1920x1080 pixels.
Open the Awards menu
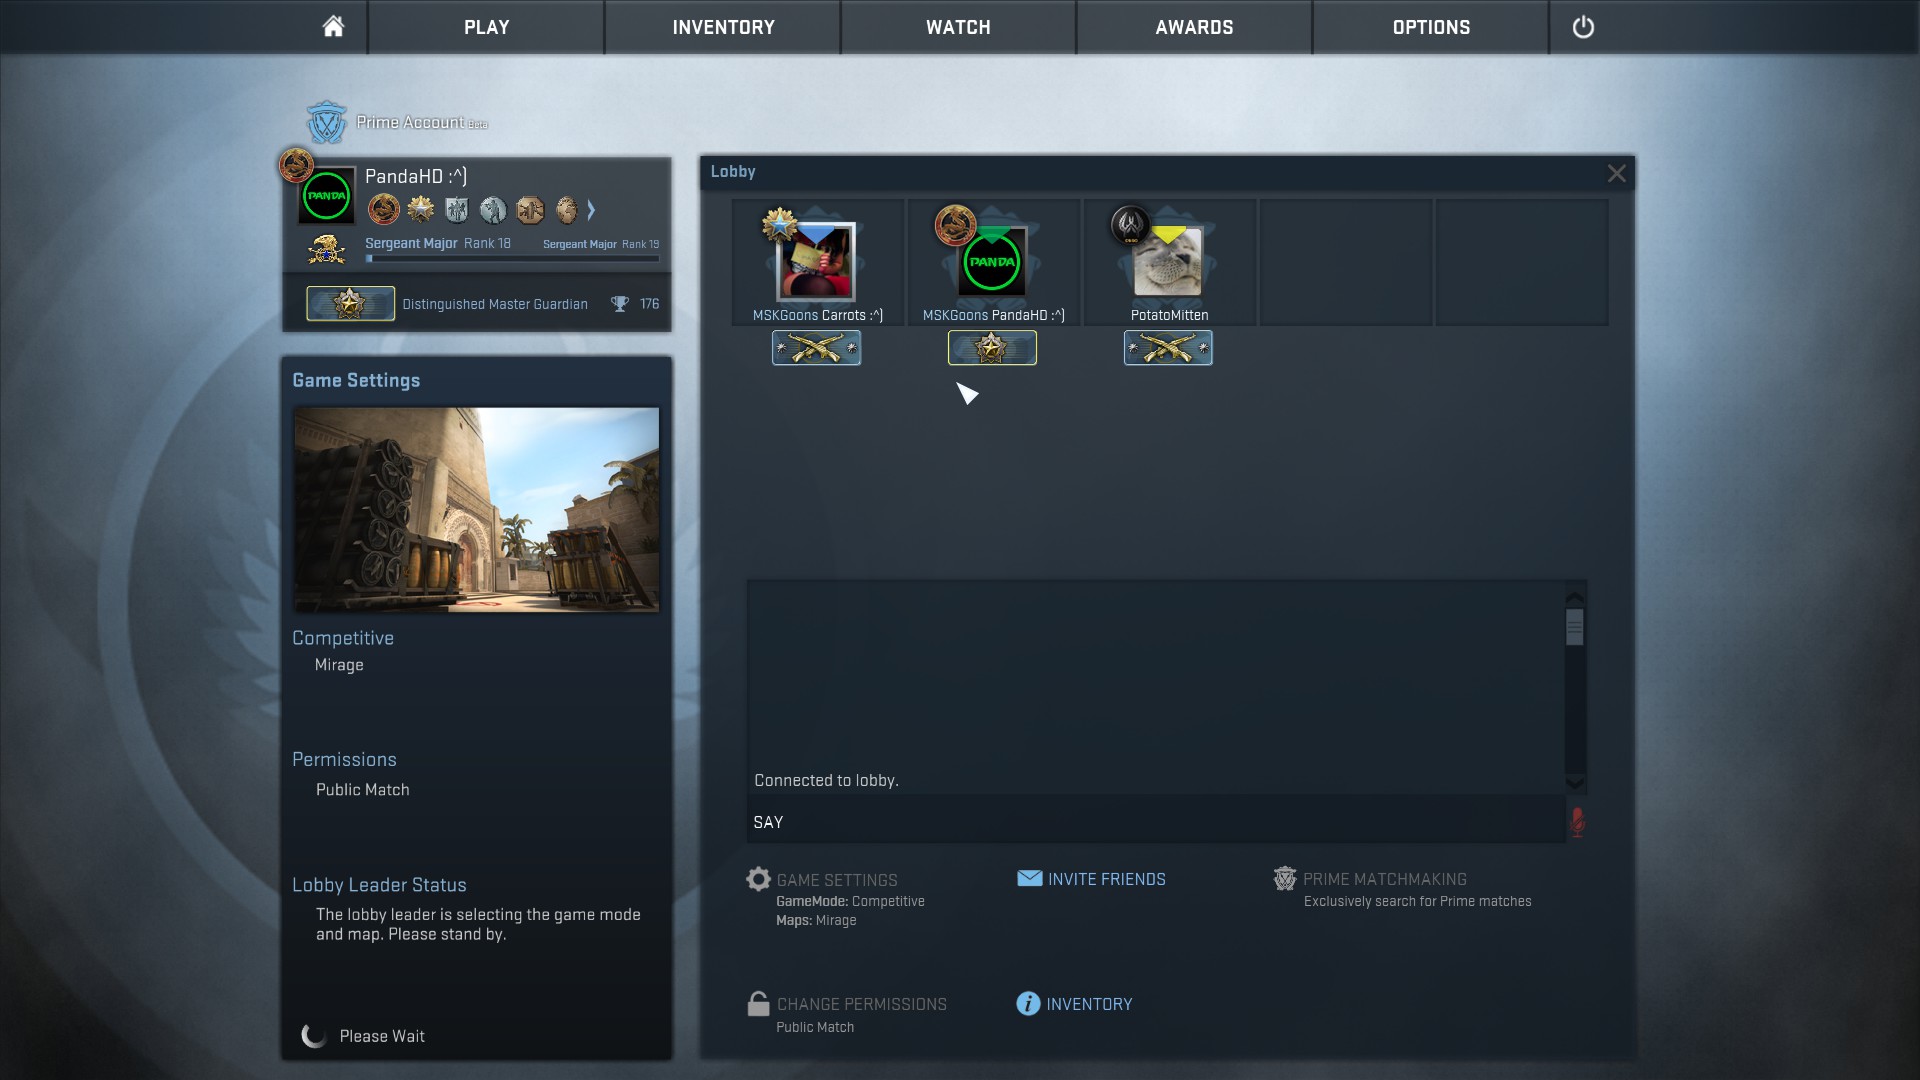[x=1194, y=27]
